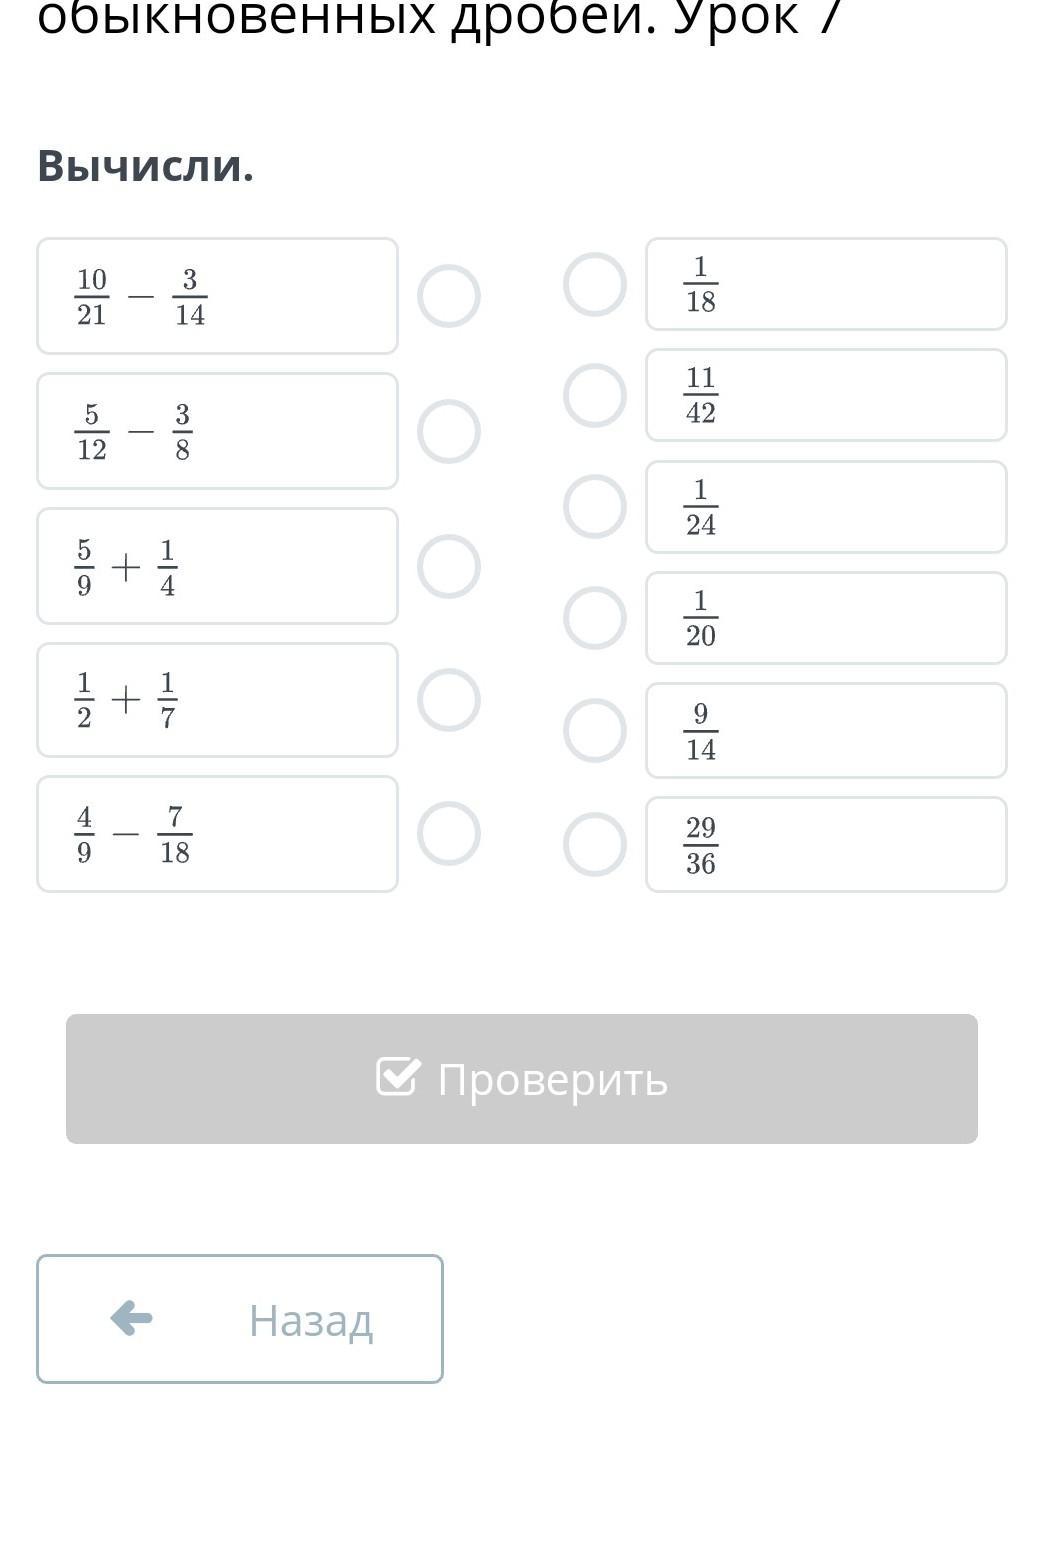Click the Проверить button
The width and height of the screenshot is (1062, 1551).
[521, 1079]
